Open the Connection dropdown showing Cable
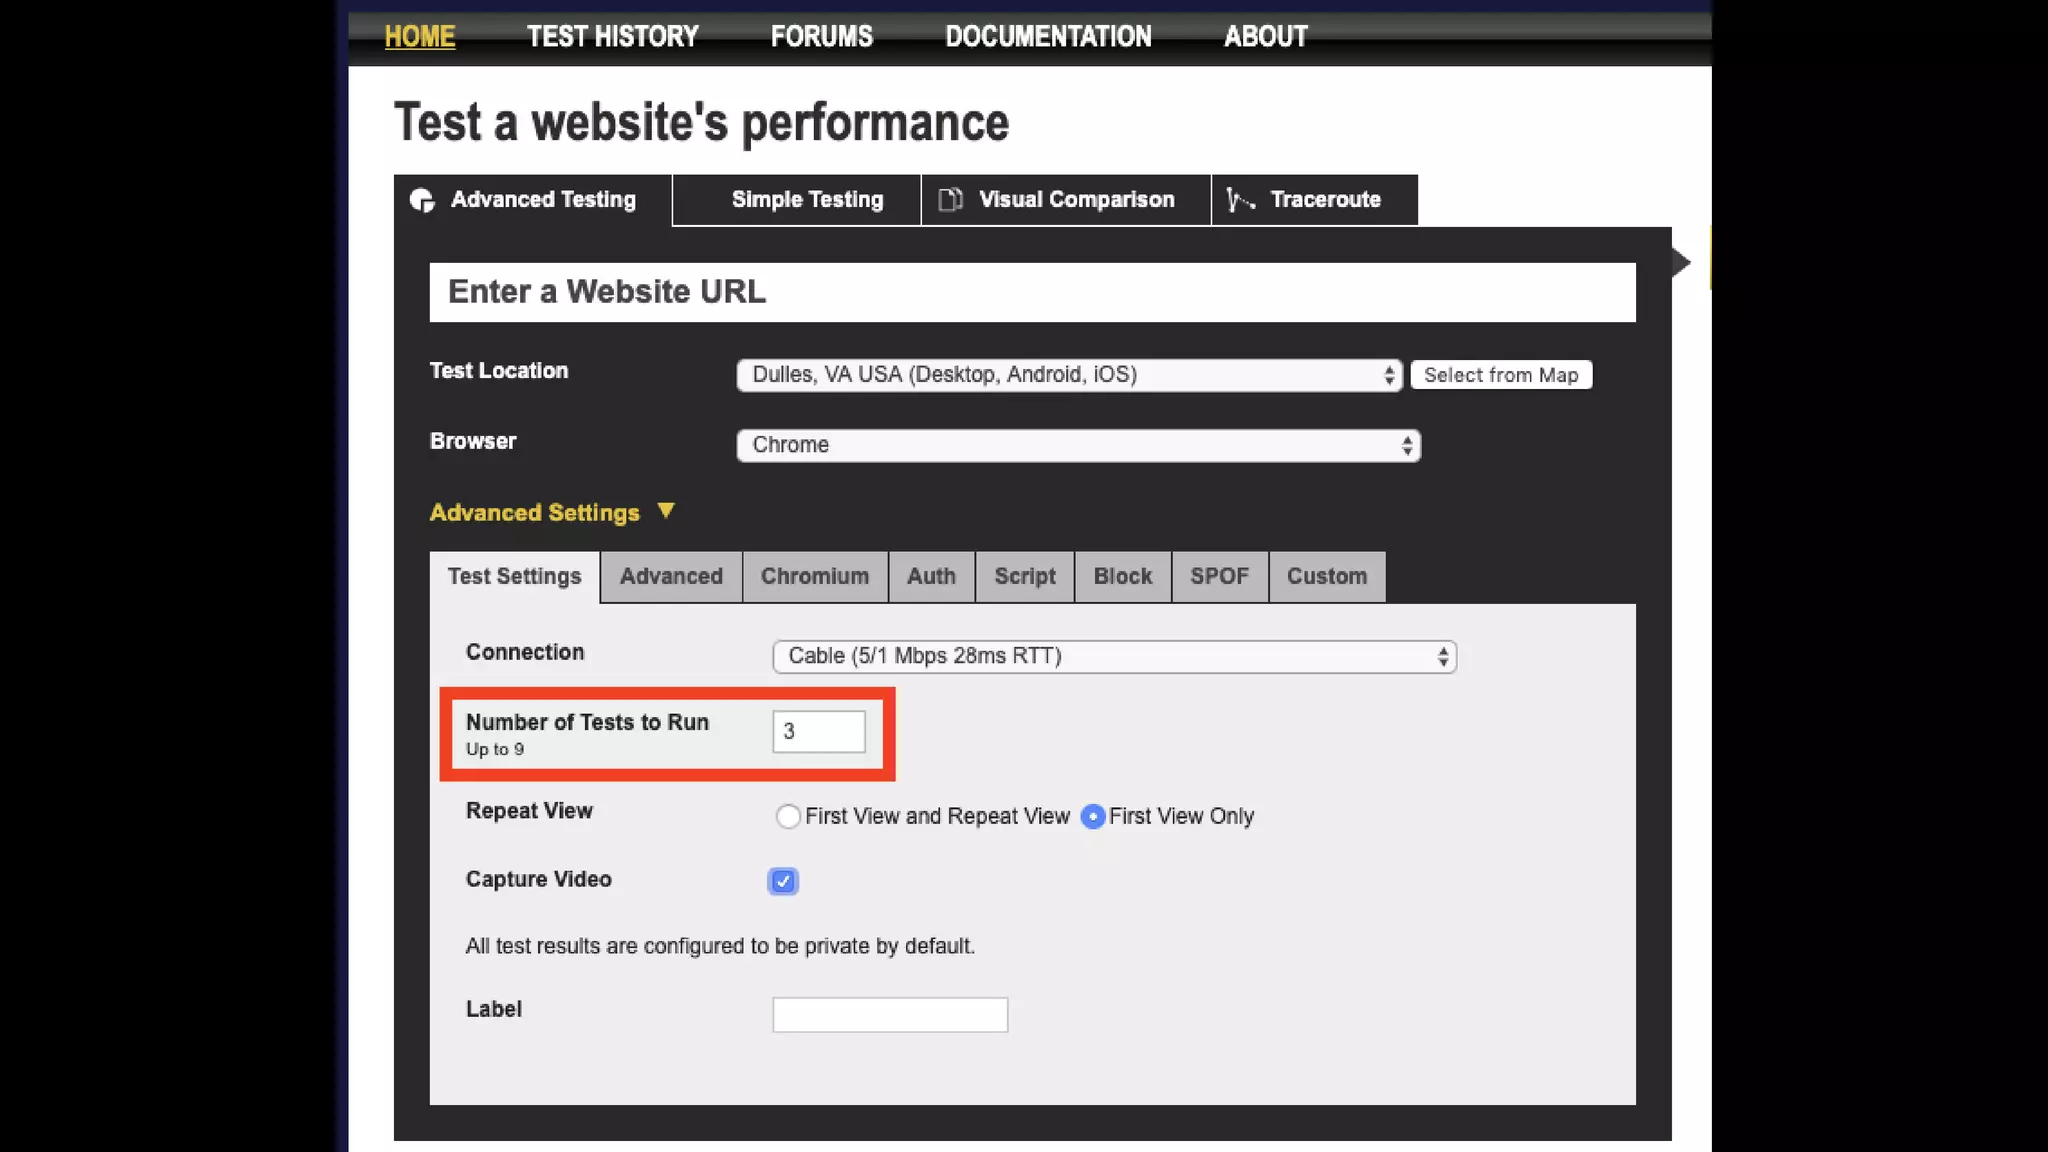 pyautogui.click(x=1114, y=656)
